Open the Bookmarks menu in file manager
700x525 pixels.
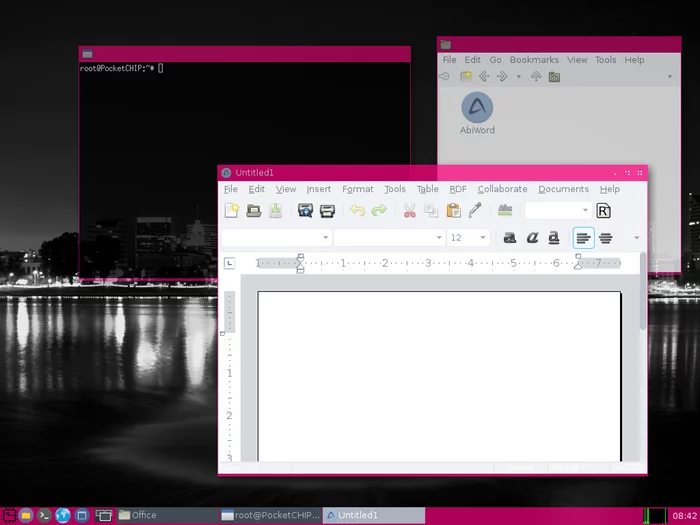click(x=534, y=60)
